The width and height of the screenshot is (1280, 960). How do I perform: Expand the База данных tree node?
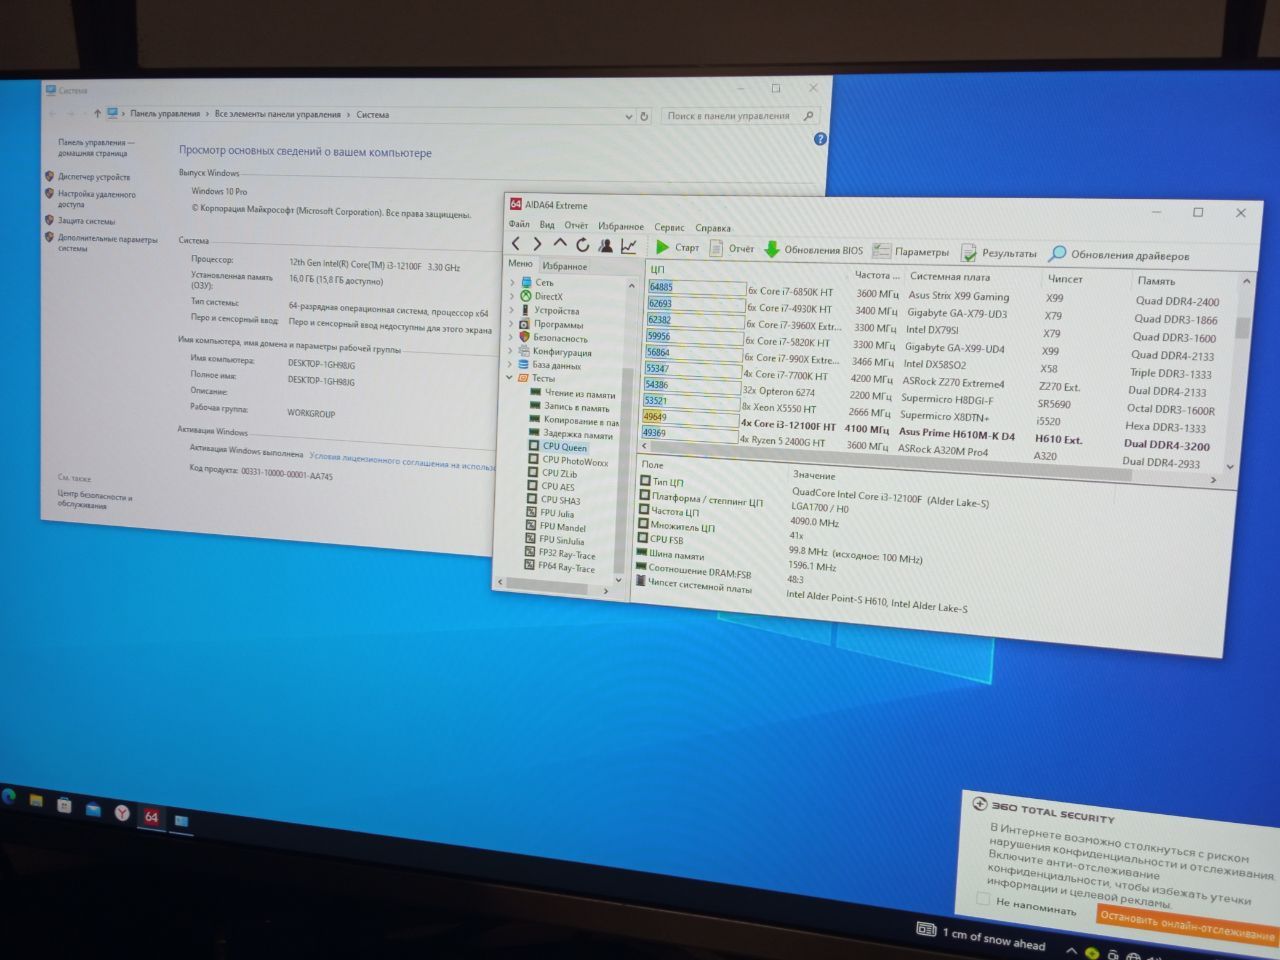511,364
